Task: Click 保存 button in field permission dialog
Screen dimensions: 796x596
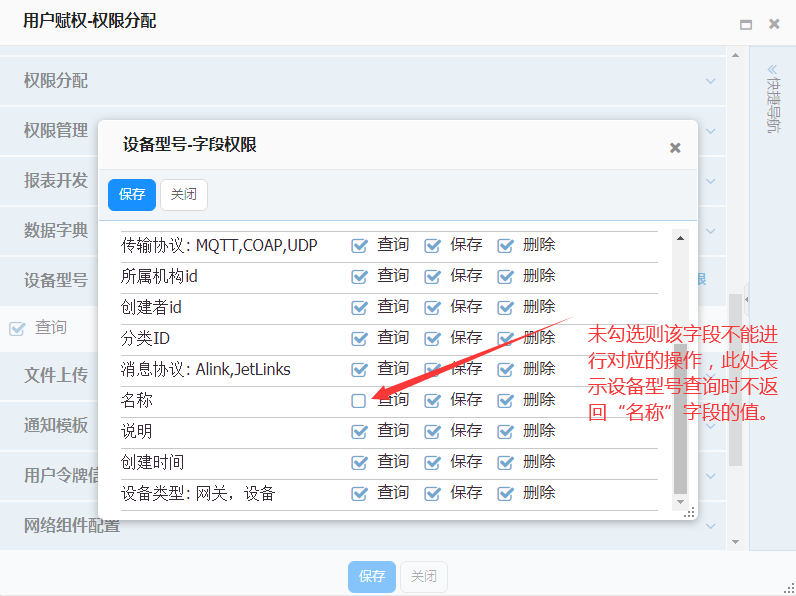Action: [x=132, y=195]
